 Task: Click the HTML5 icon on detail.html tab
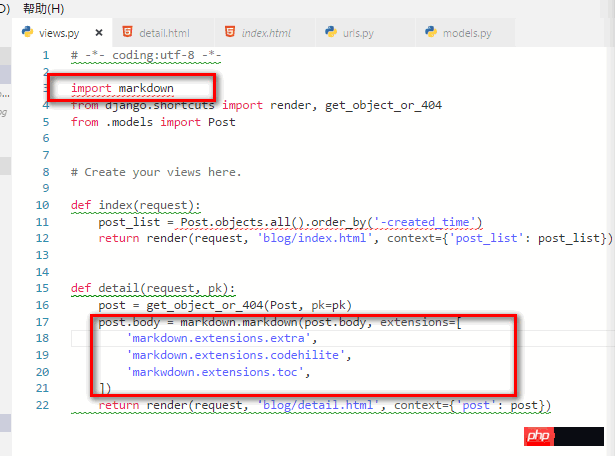coord(127,32)
